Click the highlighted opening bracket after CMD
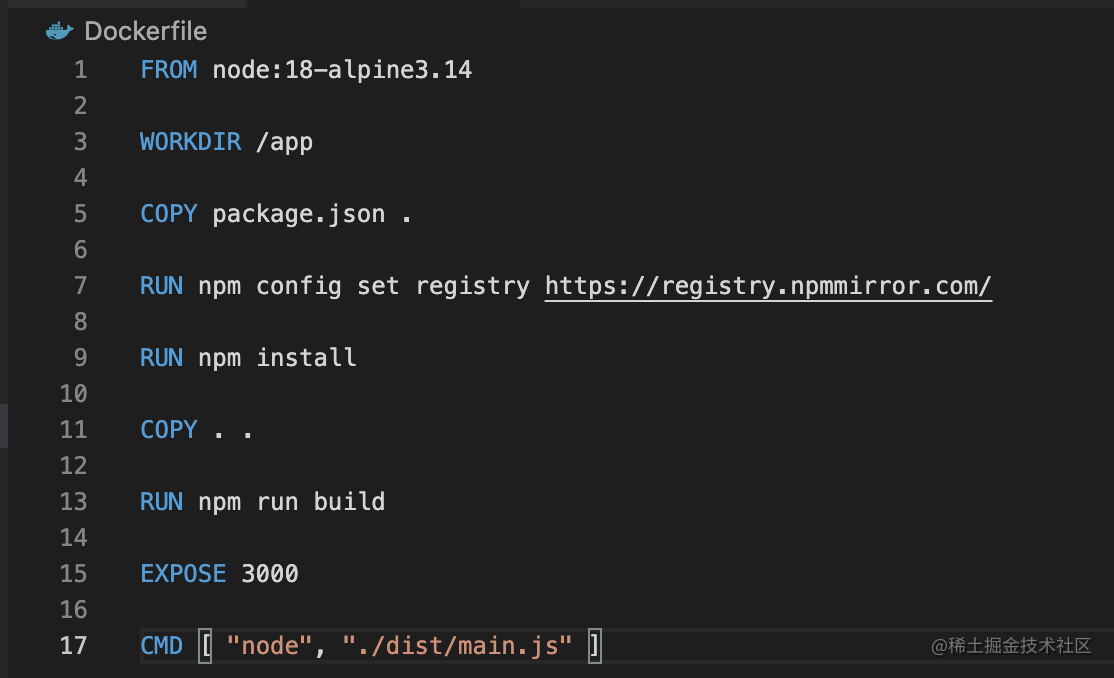The width and height of the screenshot is (1114, 678). pyautogui.click(x=206, y=646)
